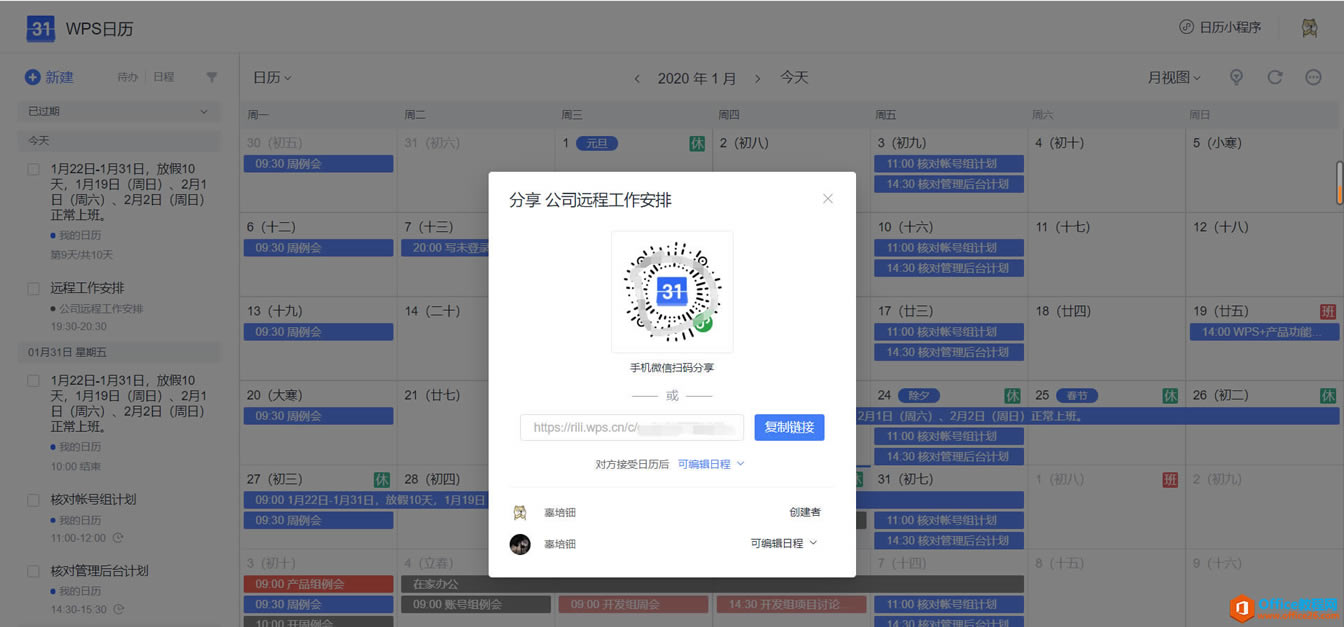
Task: Click the WPS日历 logo icon
Action: 40,29
